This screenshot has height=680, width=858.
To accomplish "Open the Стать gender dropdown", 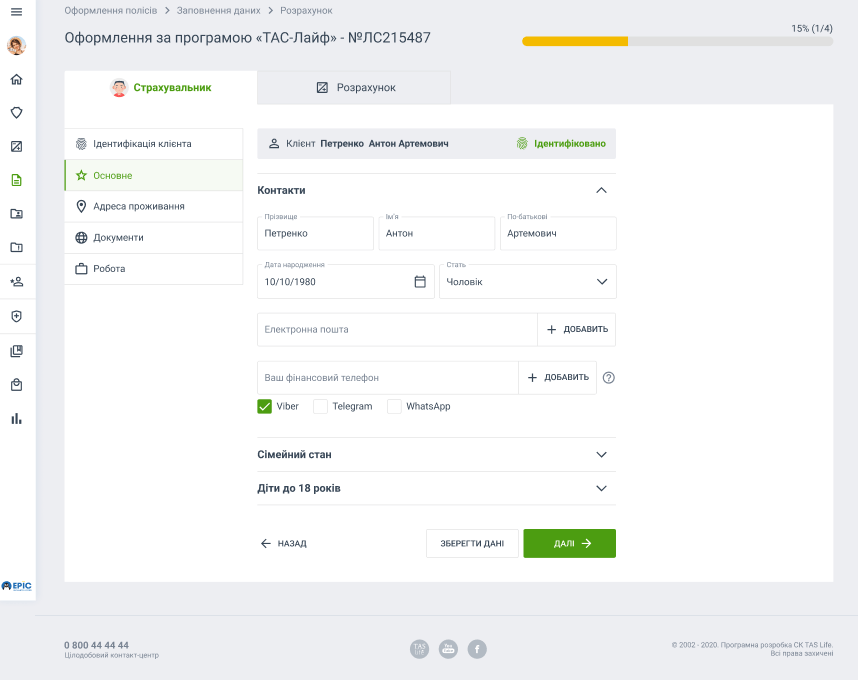I will [x=527, y=282].
